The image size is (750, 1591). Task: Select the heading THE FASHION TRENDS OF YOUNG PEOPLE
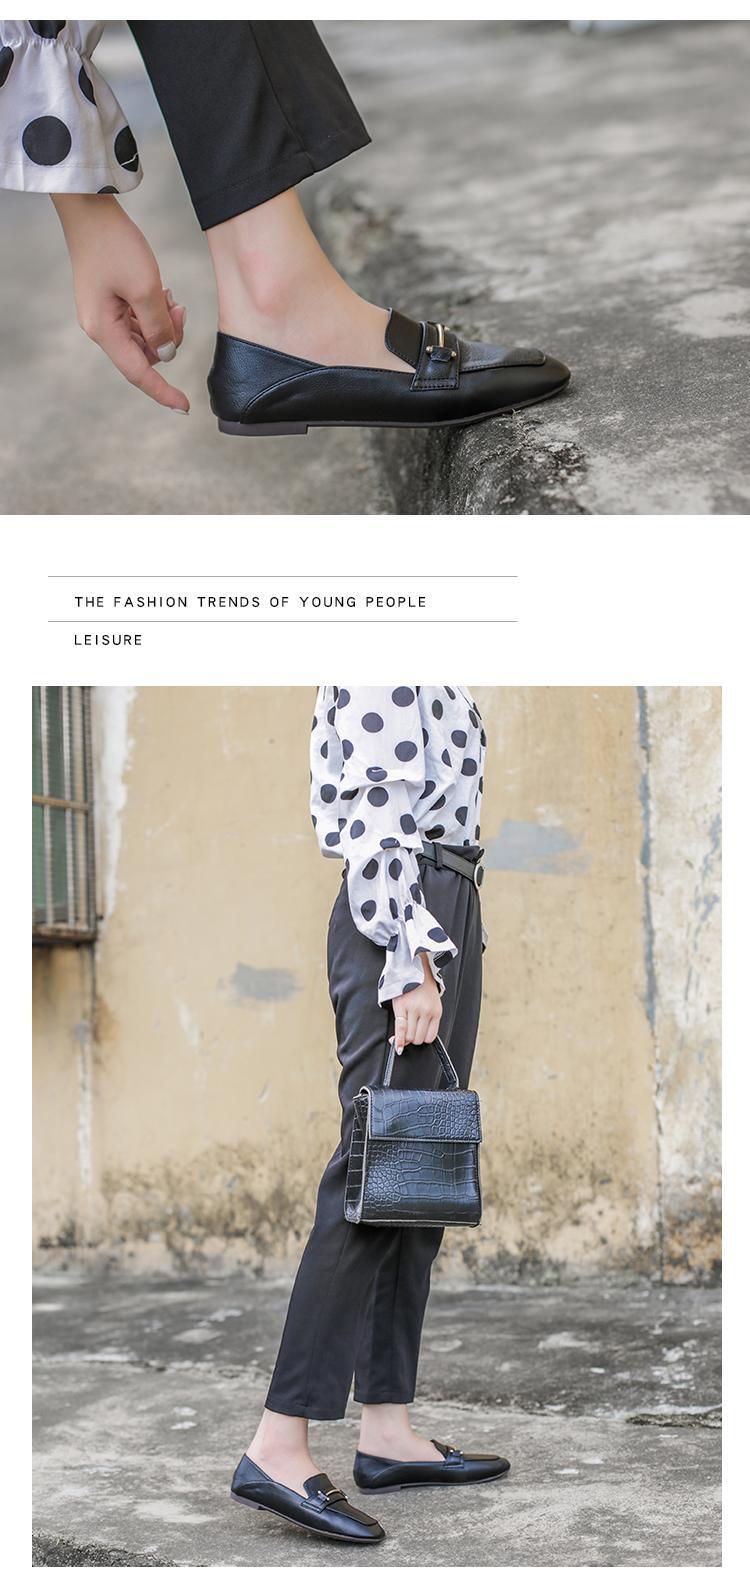pyautogui.click(x=250, y=602)
